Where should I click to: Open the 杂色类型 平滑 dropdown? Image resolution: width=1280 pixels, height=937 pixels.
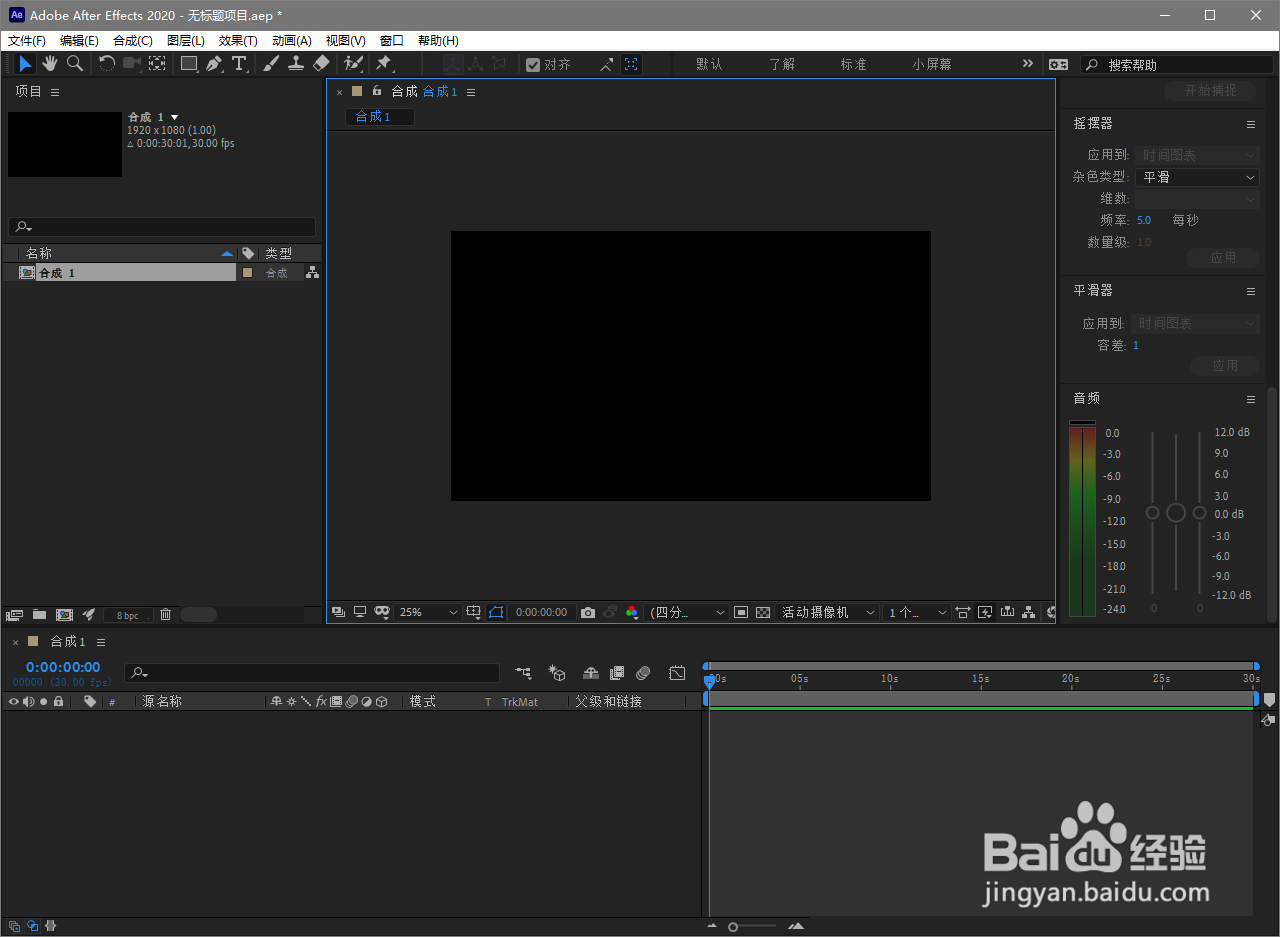click(x=1197, y=177)
